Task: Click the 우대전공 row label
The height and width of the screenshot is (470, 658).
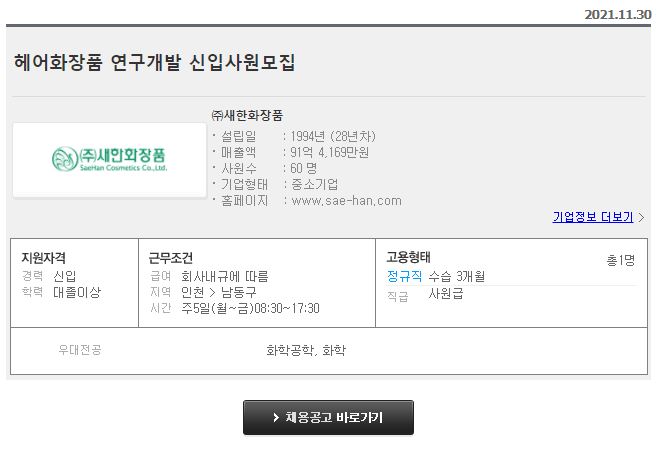Action: 80,350
